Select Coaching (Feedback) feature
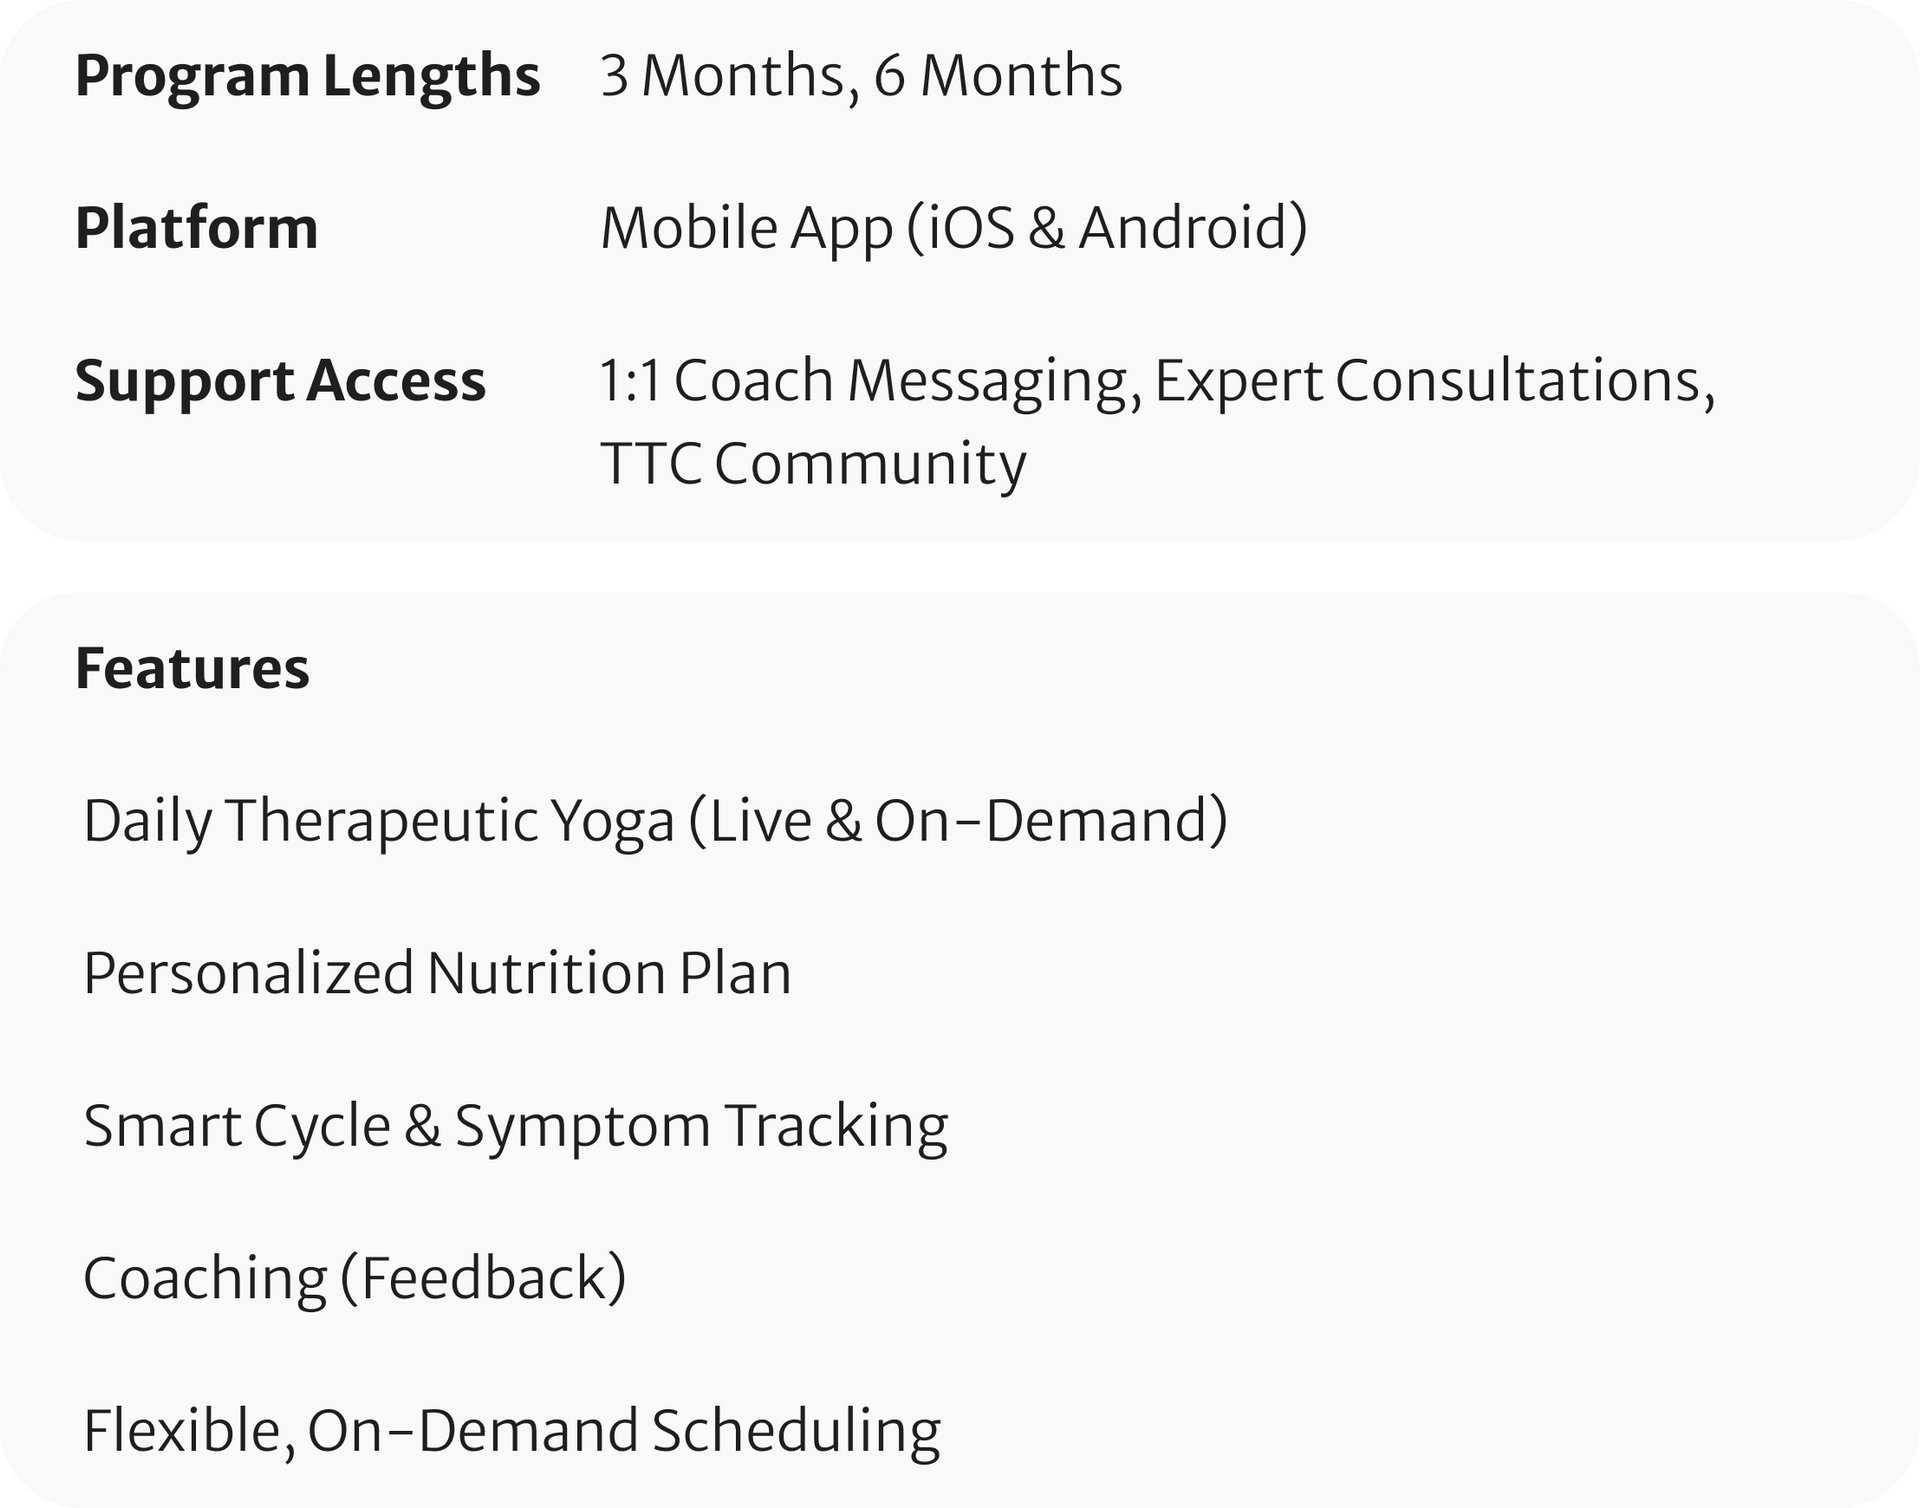This screenshot has width=1920, height=1508. click(x=355, y=1279)
